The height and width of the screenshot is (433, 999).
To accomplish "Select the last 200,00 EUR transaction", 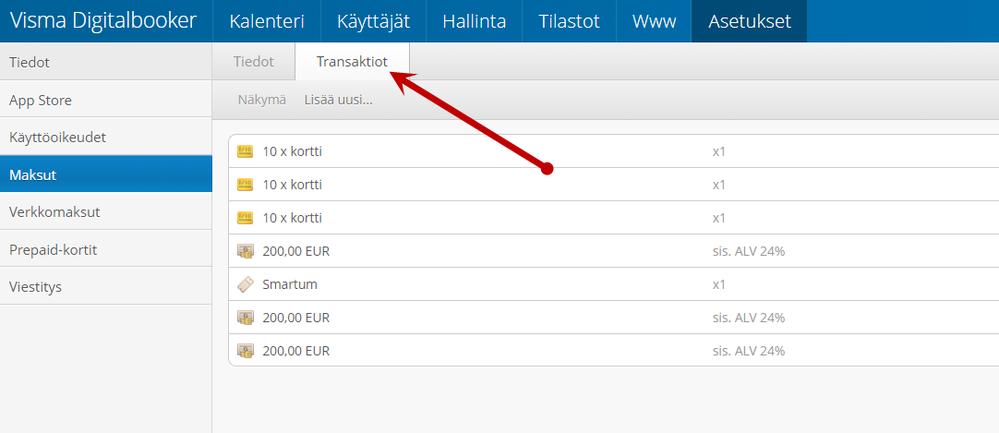I will (x=614, y=351).
